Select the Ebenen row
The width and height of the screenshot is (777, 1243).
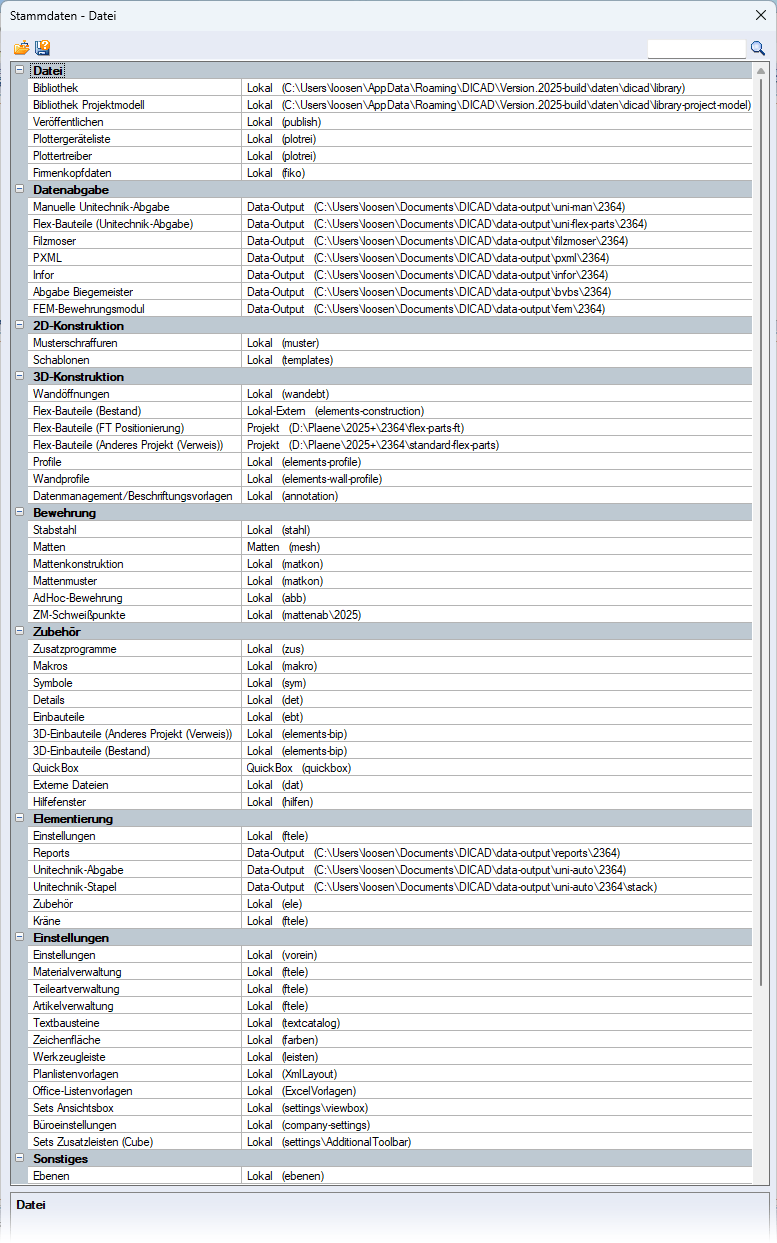pyautogui.click(x=390, y=1176)
